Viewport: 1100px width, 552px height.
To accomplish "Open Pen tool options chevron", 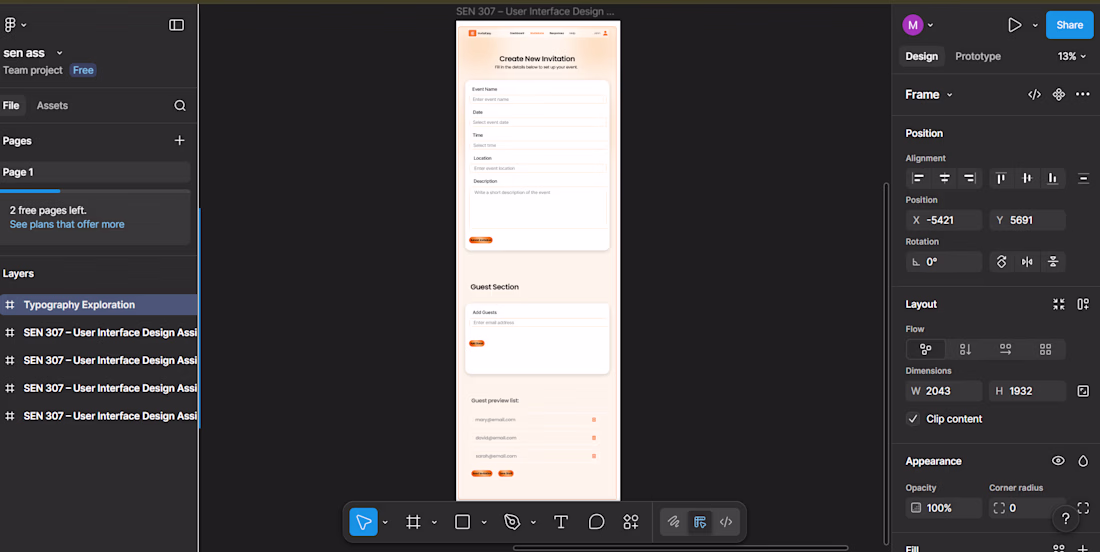I will 533,523.
